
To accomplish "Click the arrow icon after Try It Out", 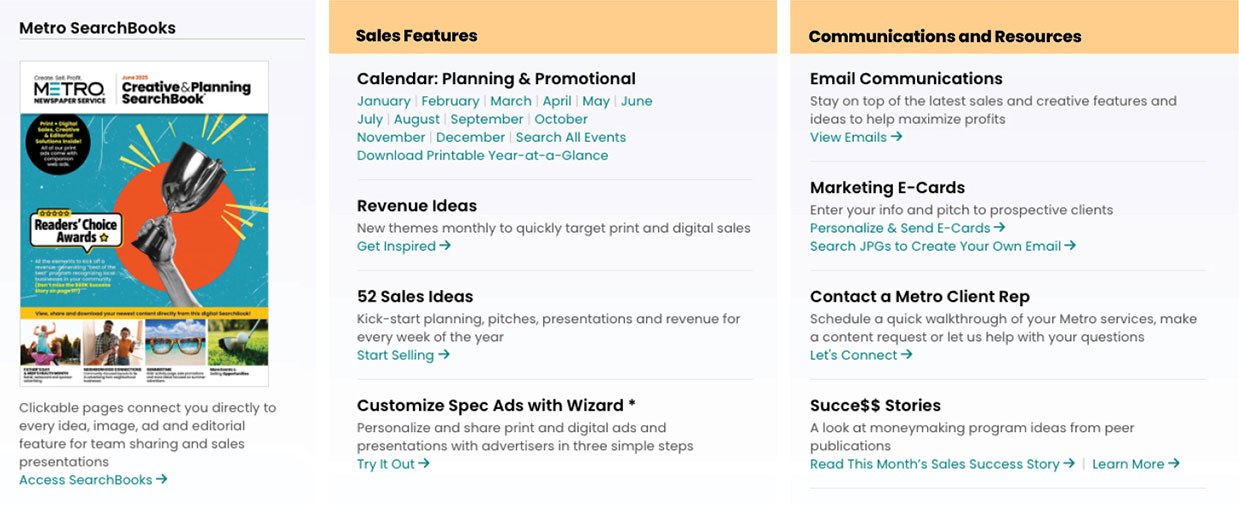I will tap(424, 464).
